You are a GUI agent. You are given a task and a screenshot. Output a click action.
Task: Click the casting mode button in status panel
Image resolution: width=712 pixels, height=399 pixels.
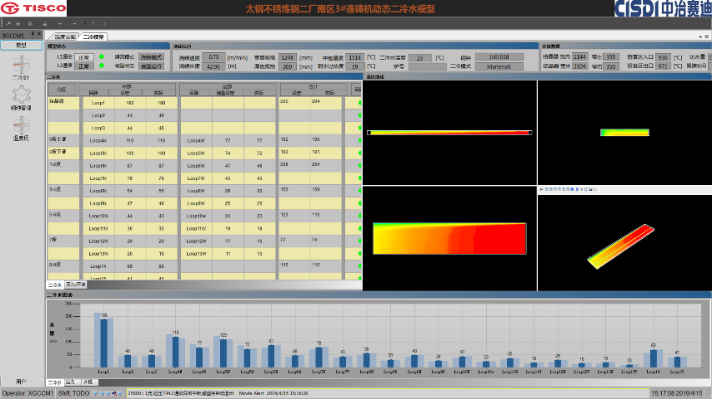click(x=151, y=57)
